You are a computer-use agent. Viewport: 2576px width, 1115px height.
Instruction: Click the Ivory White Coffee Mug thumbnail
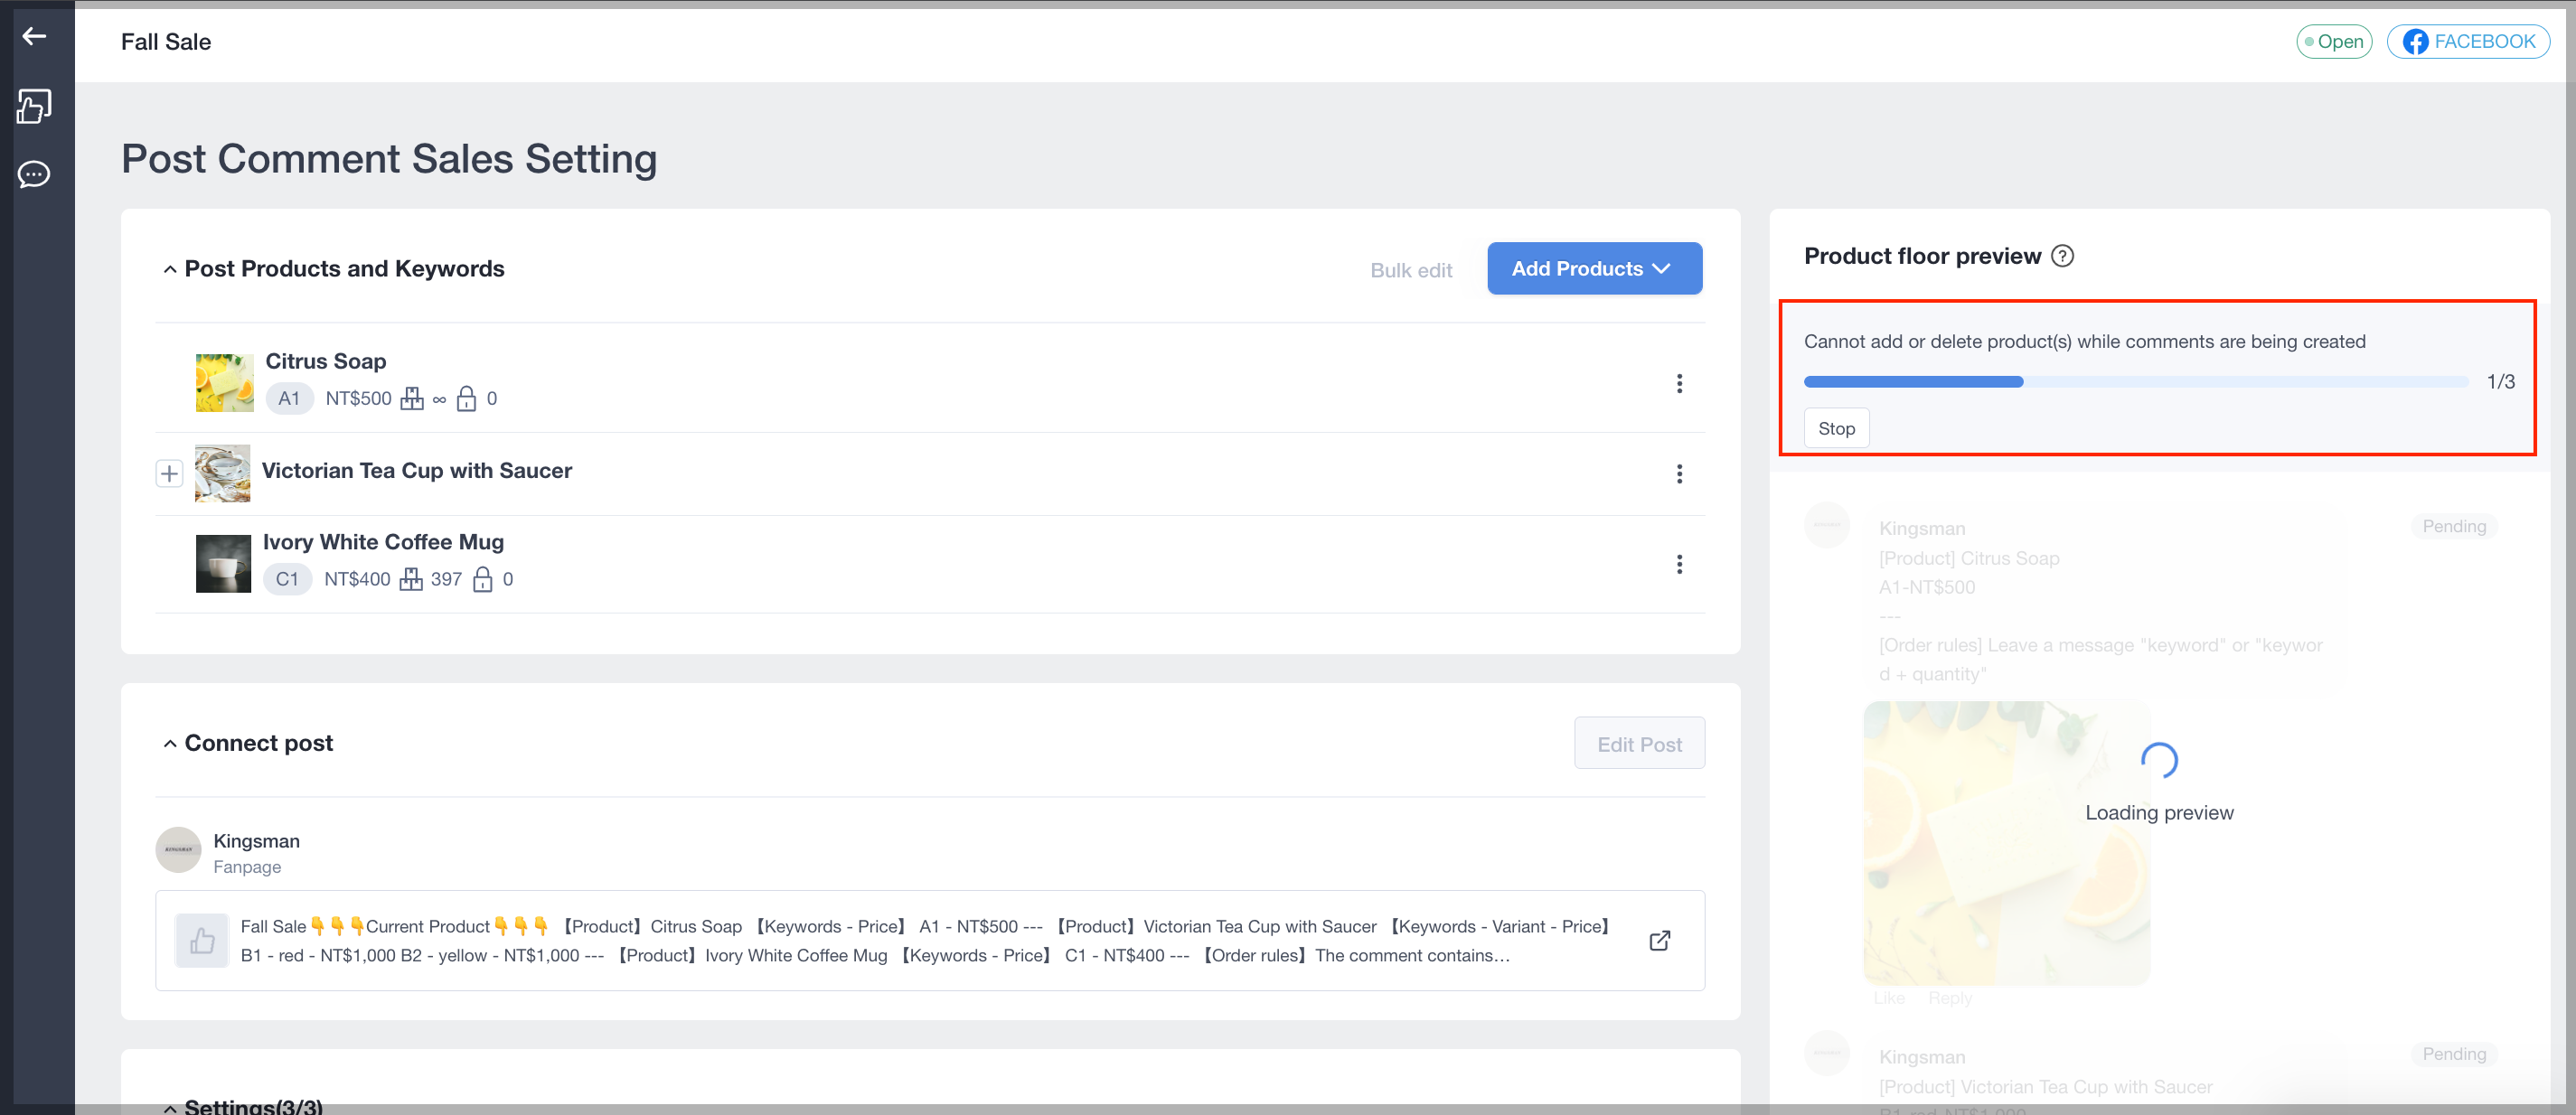tap(223, 564)
